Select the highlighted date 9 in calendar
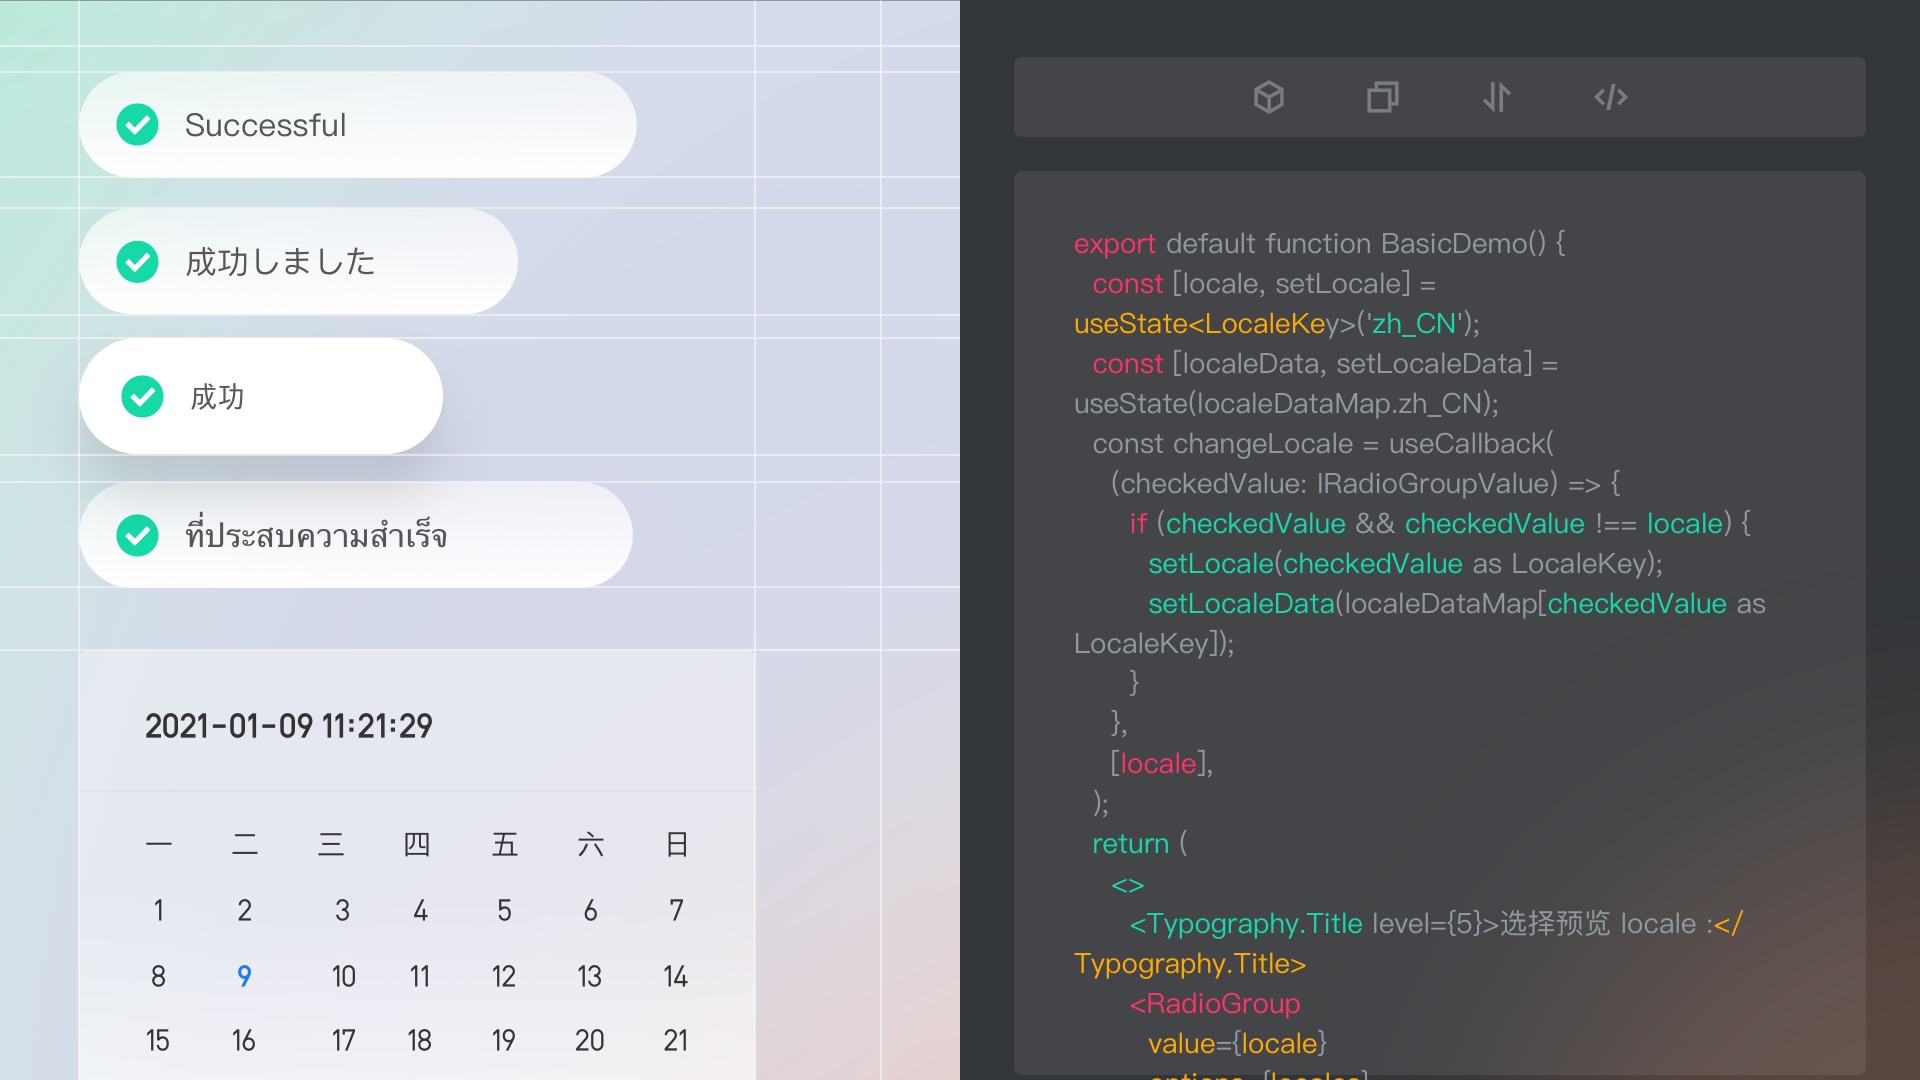 click(244, 976)
